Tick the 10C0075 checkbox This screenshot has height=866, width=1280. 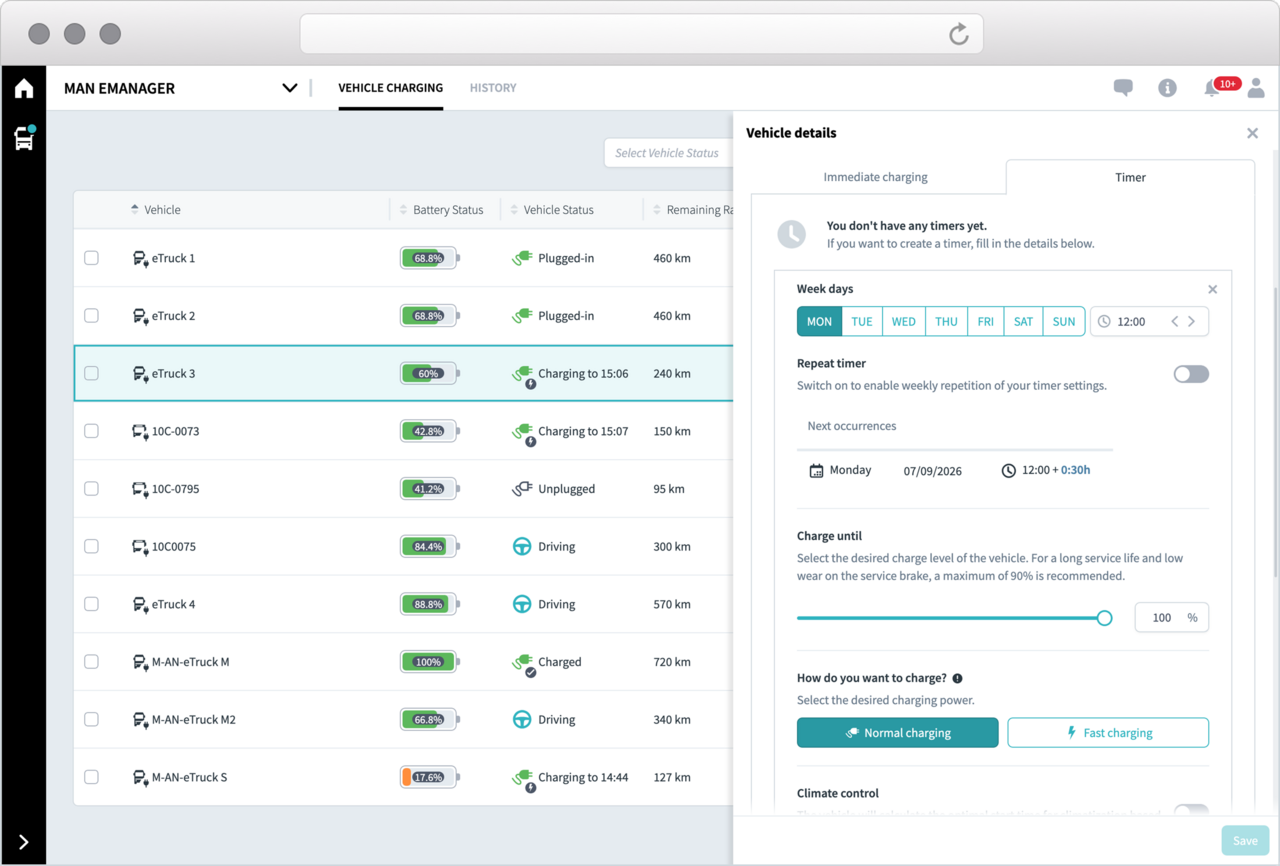pyautogui.click(x=92, y=546)
